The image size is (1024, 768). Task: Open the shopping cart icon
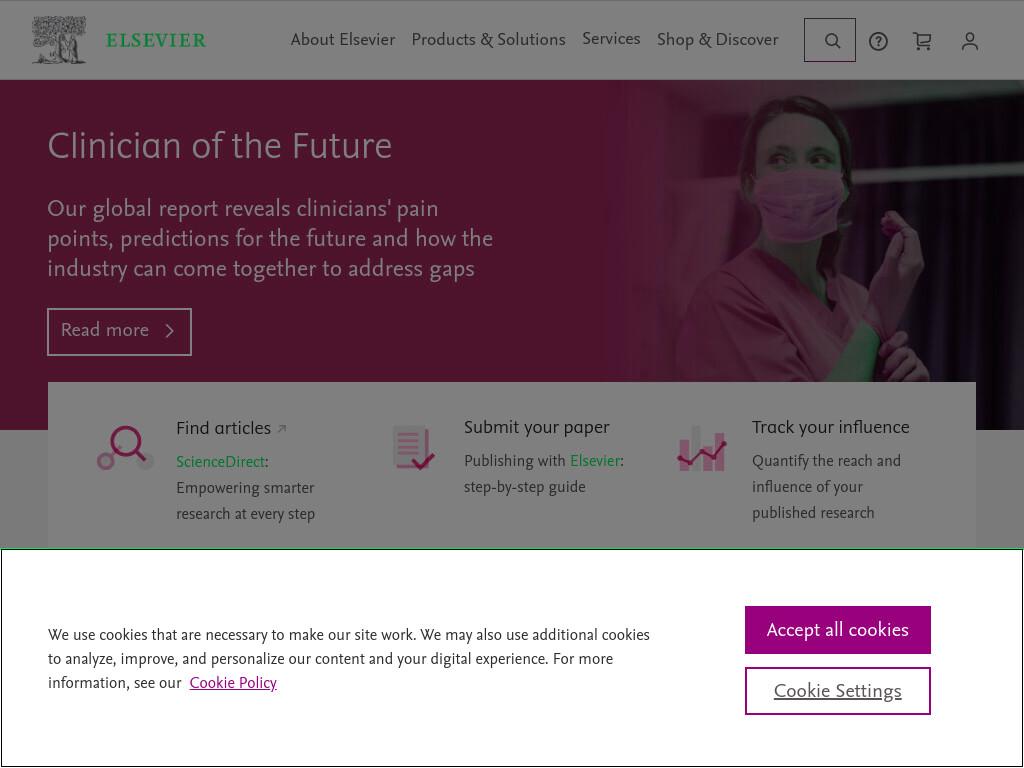click(x=922, y=42)
